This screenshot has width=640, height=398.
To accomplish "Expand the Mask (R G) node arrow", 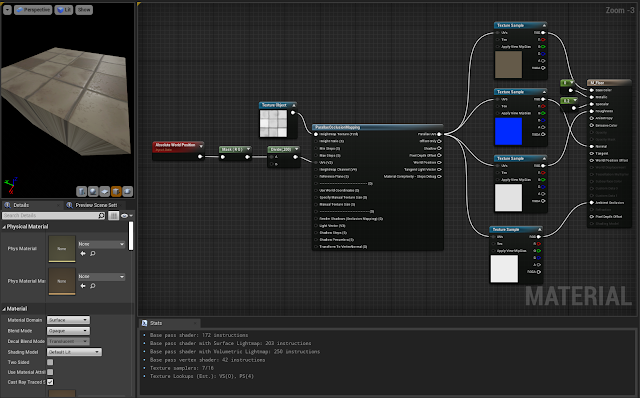I will [248, 149].
